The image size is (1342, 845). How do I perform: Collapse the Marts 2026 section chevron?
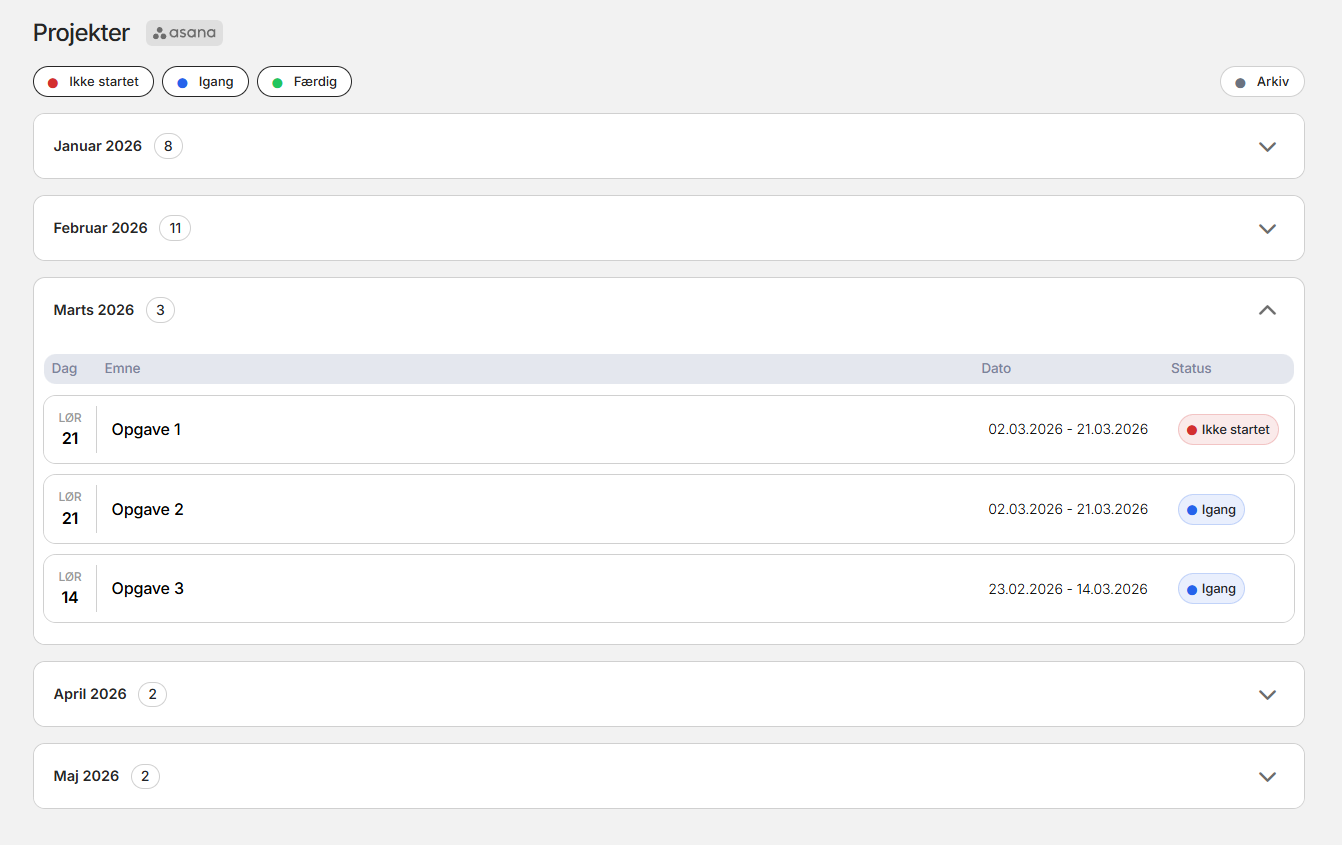coord(1267,311)
